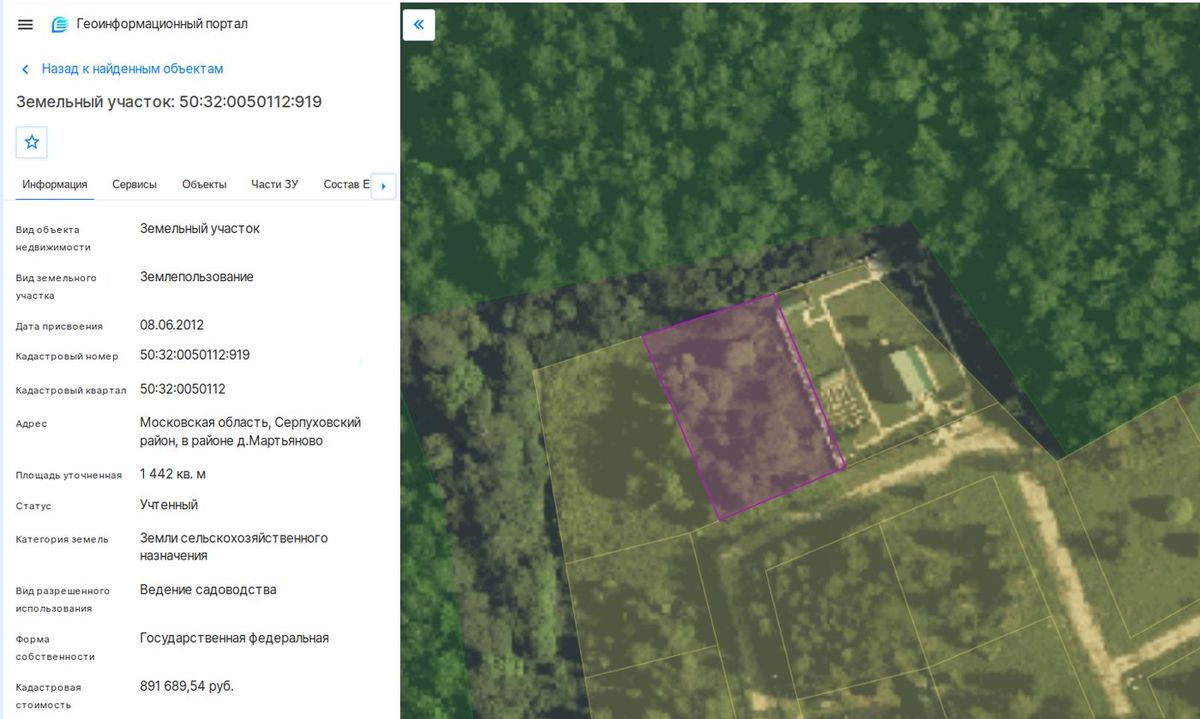The height and width of the screenshot is (719, 1200).
Task: Click the Геоинформационный портал title
Action: [x=162, y=24]
